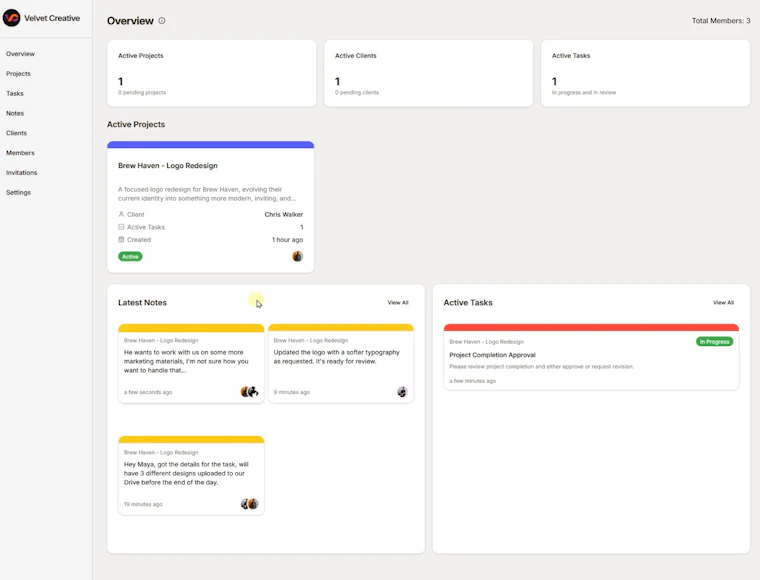Click the client name Chris Walker
The width and height of the screenshot is (760, 580).
(284, 215)
